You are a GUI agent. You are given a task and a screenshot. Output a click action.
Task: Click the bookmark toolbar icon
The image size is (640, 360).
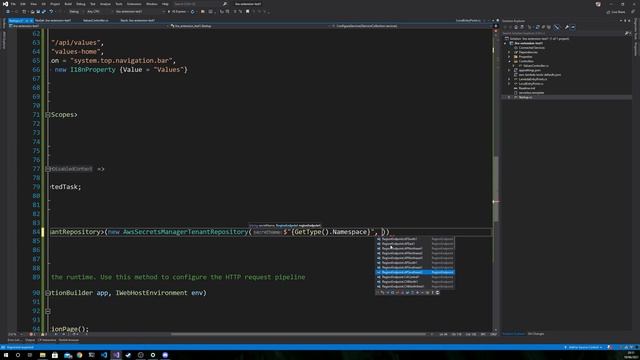(x=247, y=12)
